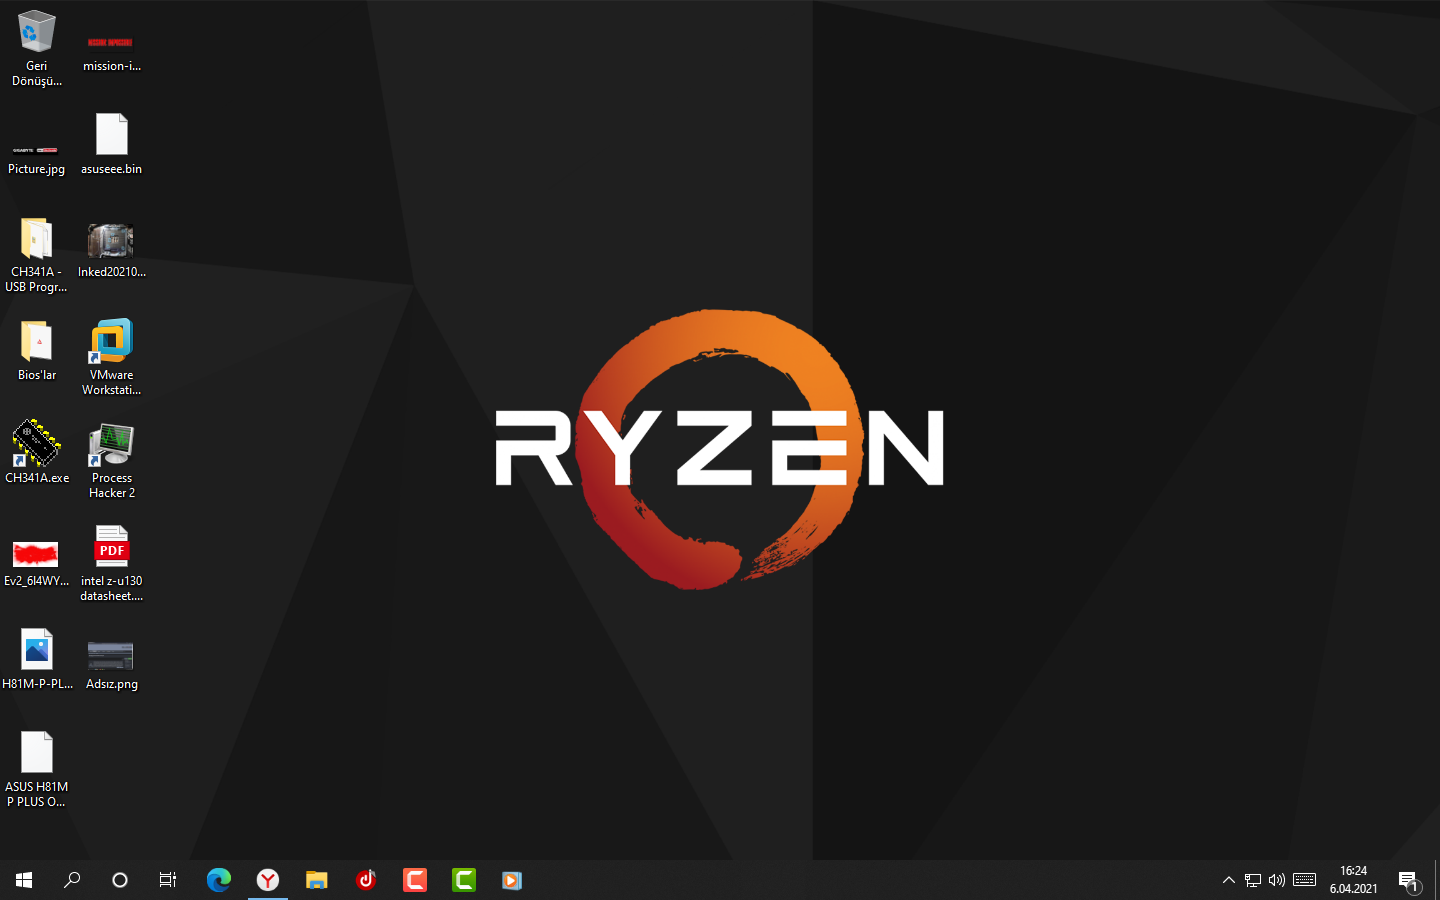
Task: Select the VMware Workstation shortcut
Action: [112, 357]
